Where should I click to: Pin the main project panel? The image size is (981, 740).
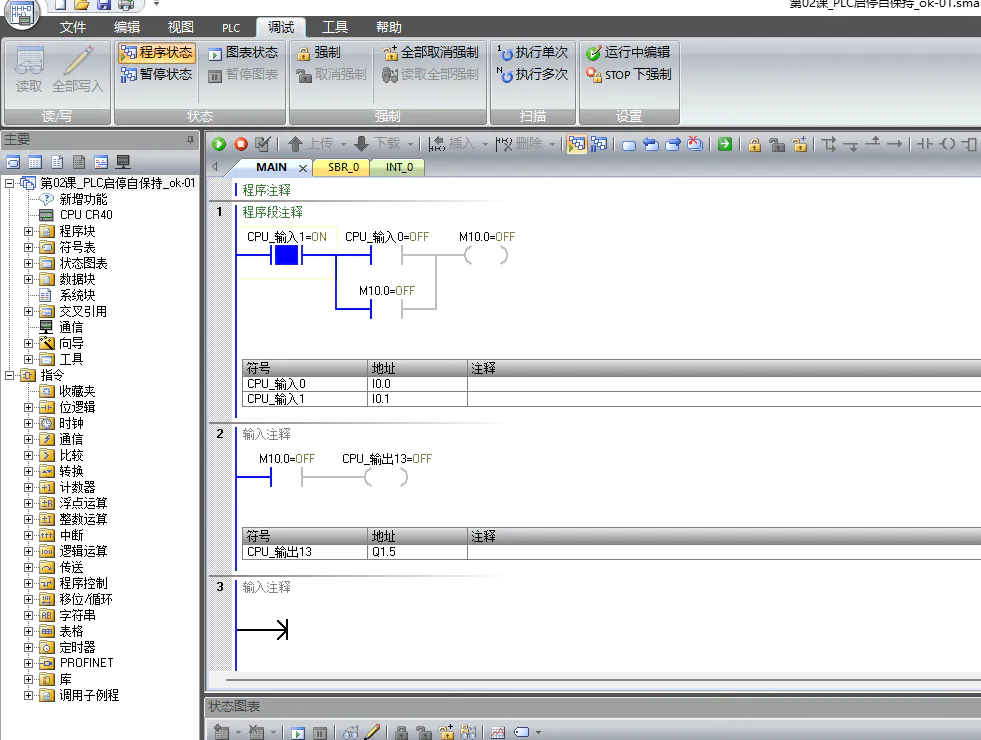(x=190, y=140)
